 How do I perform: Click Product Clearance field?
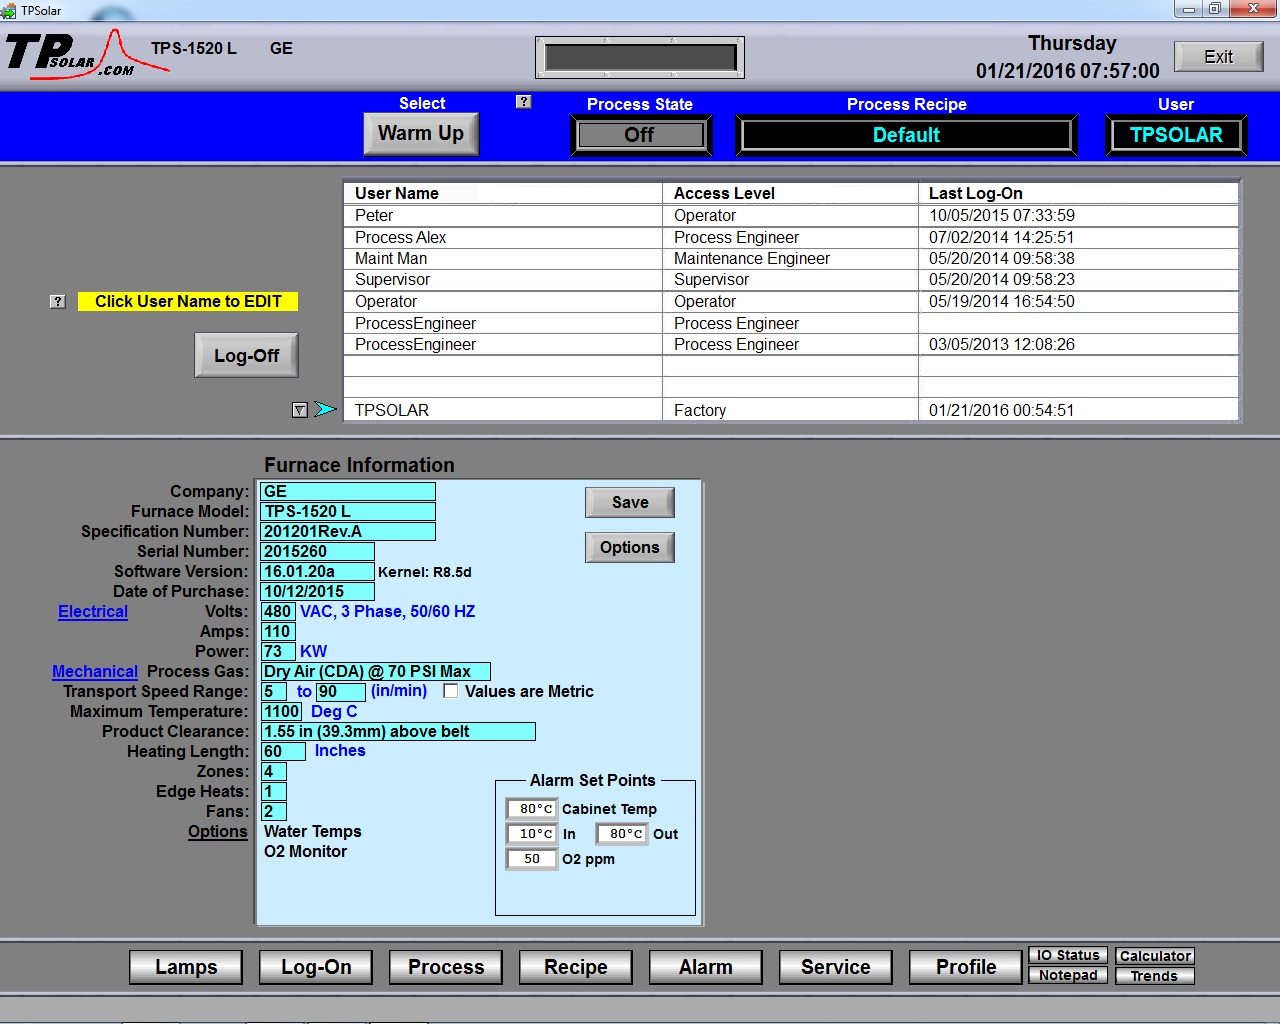(398, 731)
